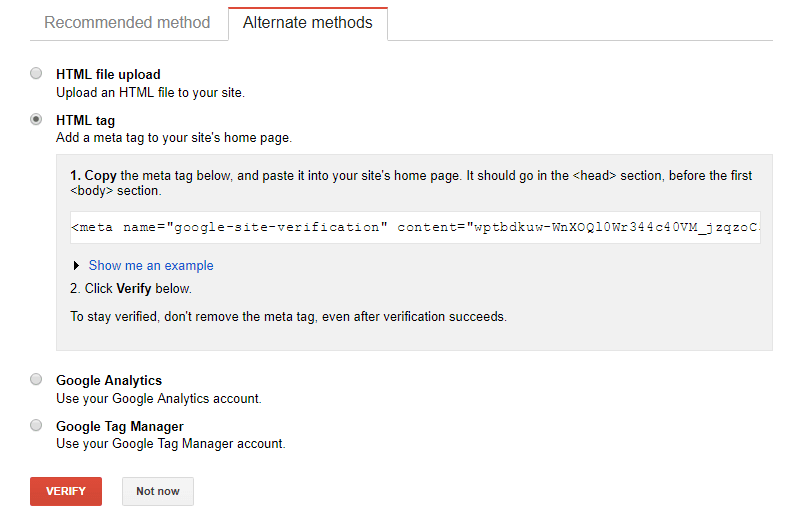803x515 pixels.
Task: Choose the HTML tag radio option
Action: tap(37, 119)
